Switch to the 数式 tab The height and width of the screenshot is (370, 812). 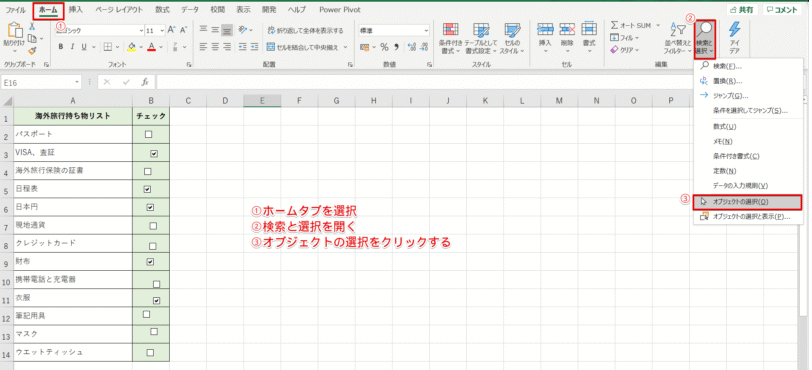tap(162, 10)
